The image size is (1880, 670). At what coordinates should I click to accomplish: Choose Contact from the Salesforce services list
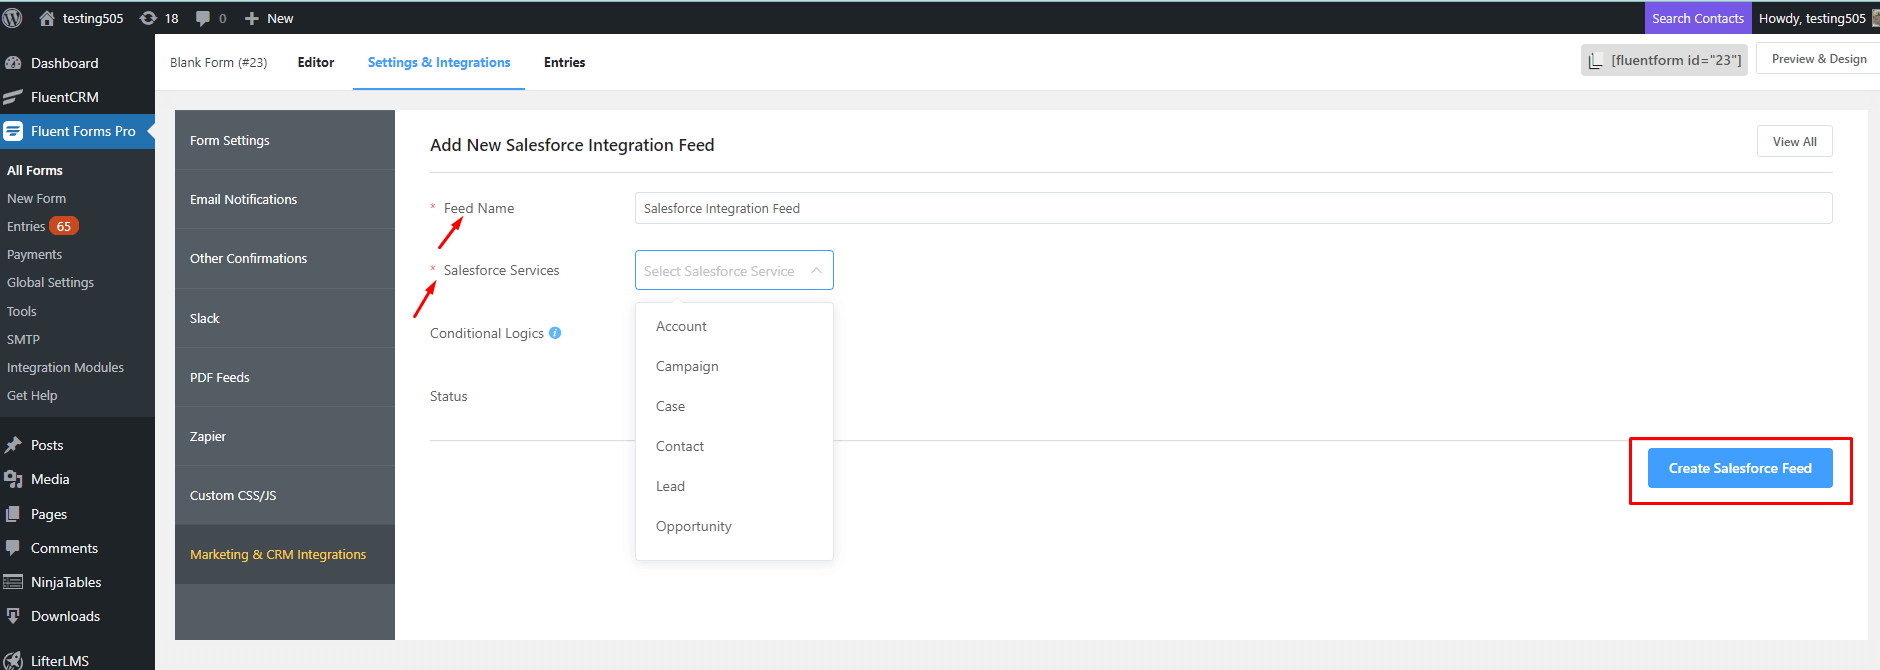734,446
